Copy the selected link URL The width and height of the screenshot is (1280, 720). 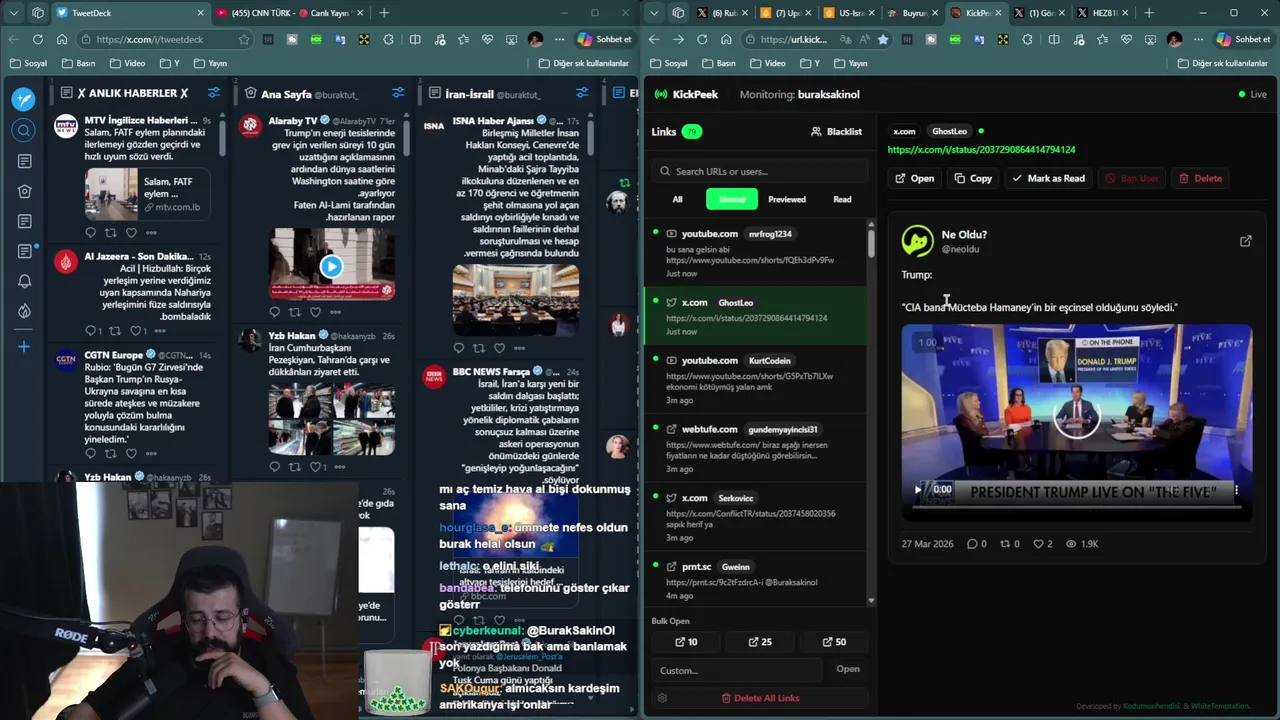pos(973,178)
